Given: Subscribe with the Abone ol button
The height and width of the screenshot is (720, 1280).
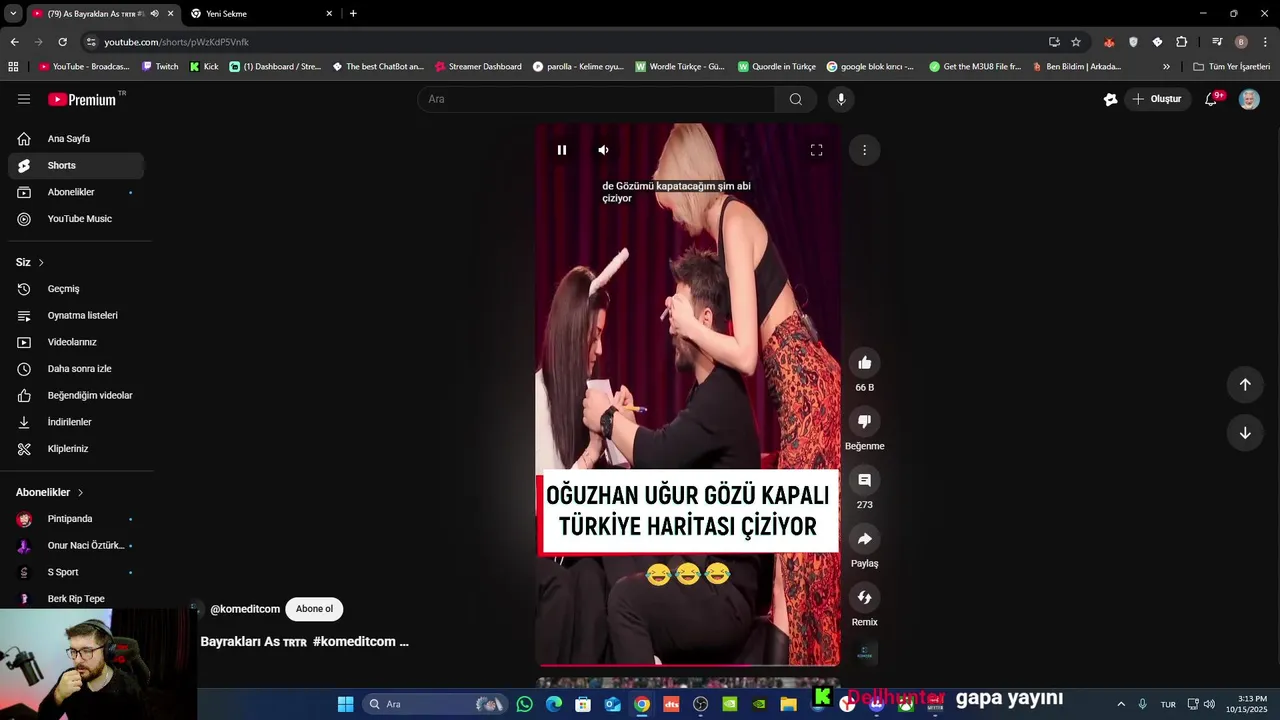Looking at the screenshot, I should click(x=314, y=609).
